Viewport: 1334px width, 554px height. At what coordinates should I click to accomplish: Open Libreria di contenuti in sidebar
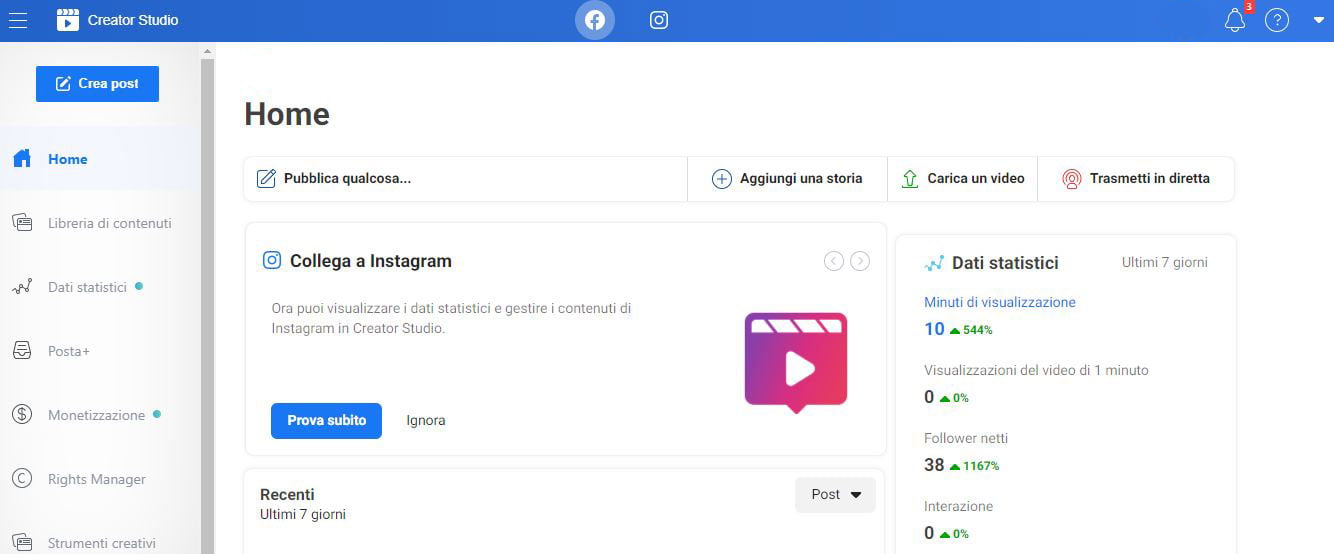pos(110,223)
